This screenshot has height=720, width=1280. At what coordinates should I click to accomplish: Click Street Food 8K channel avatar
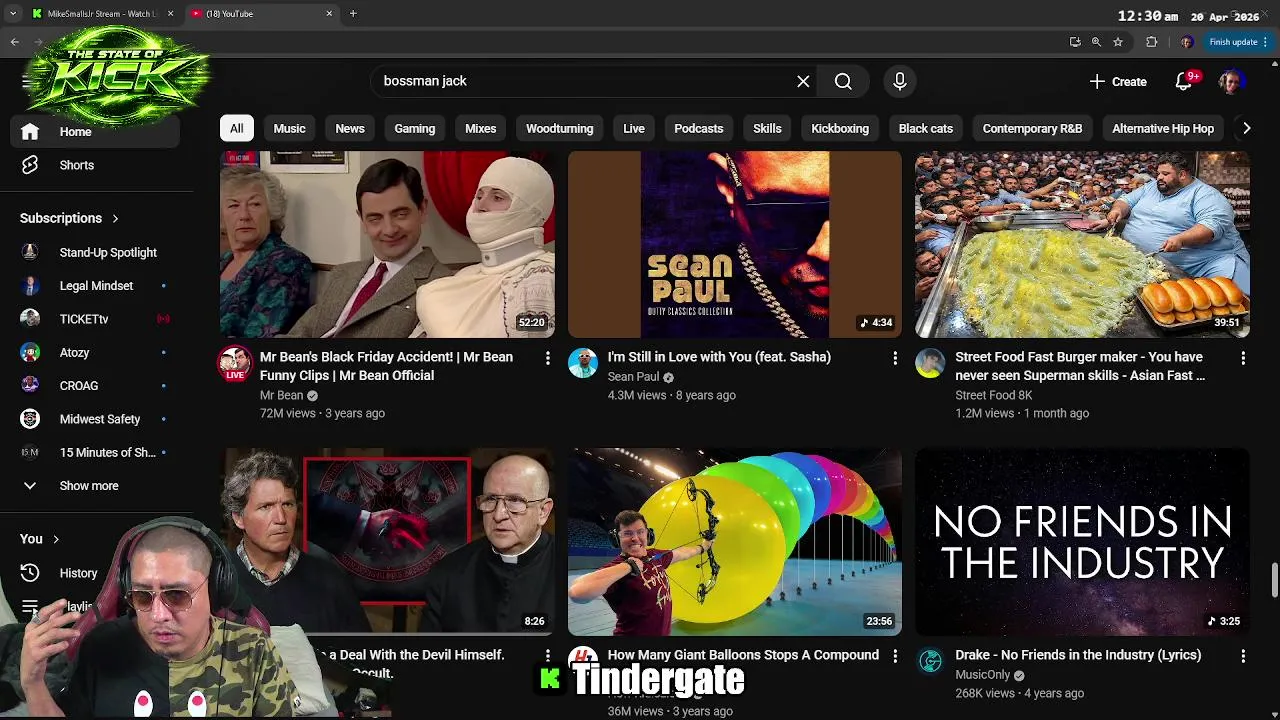(930, 363)
